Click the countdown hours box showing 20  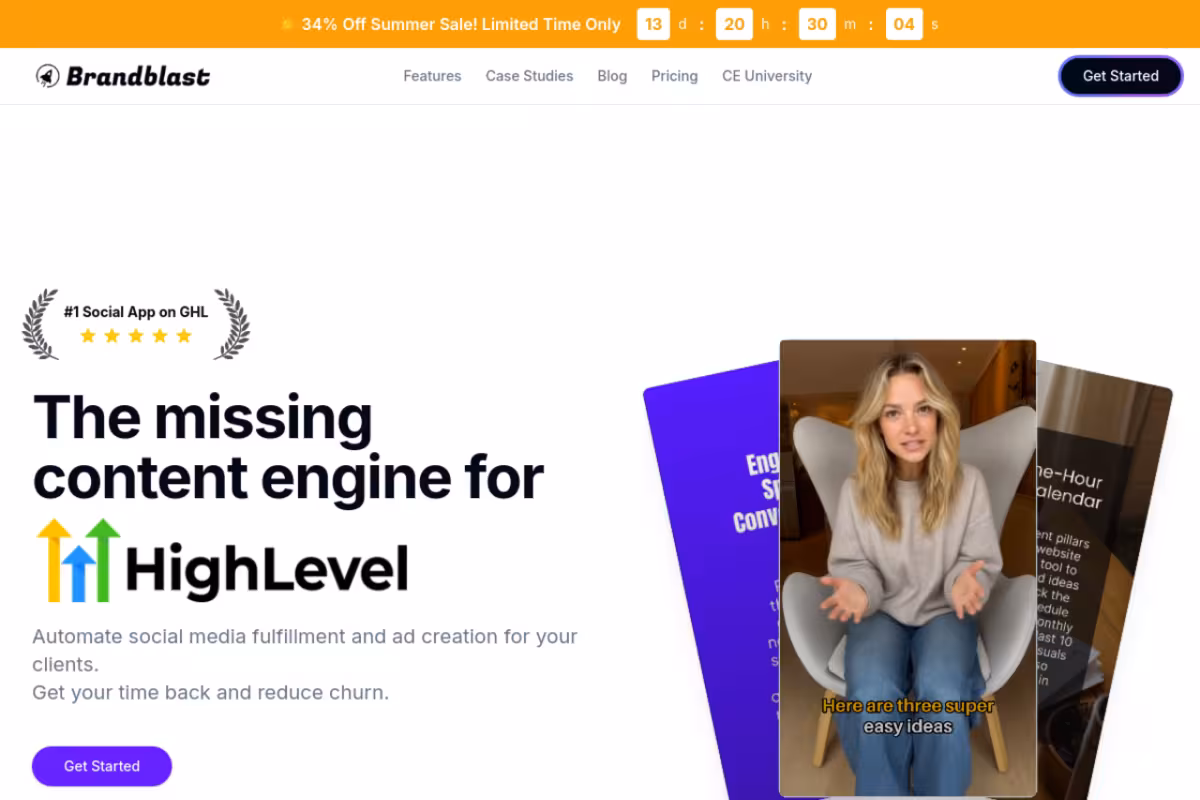click(x=734, y=24)
